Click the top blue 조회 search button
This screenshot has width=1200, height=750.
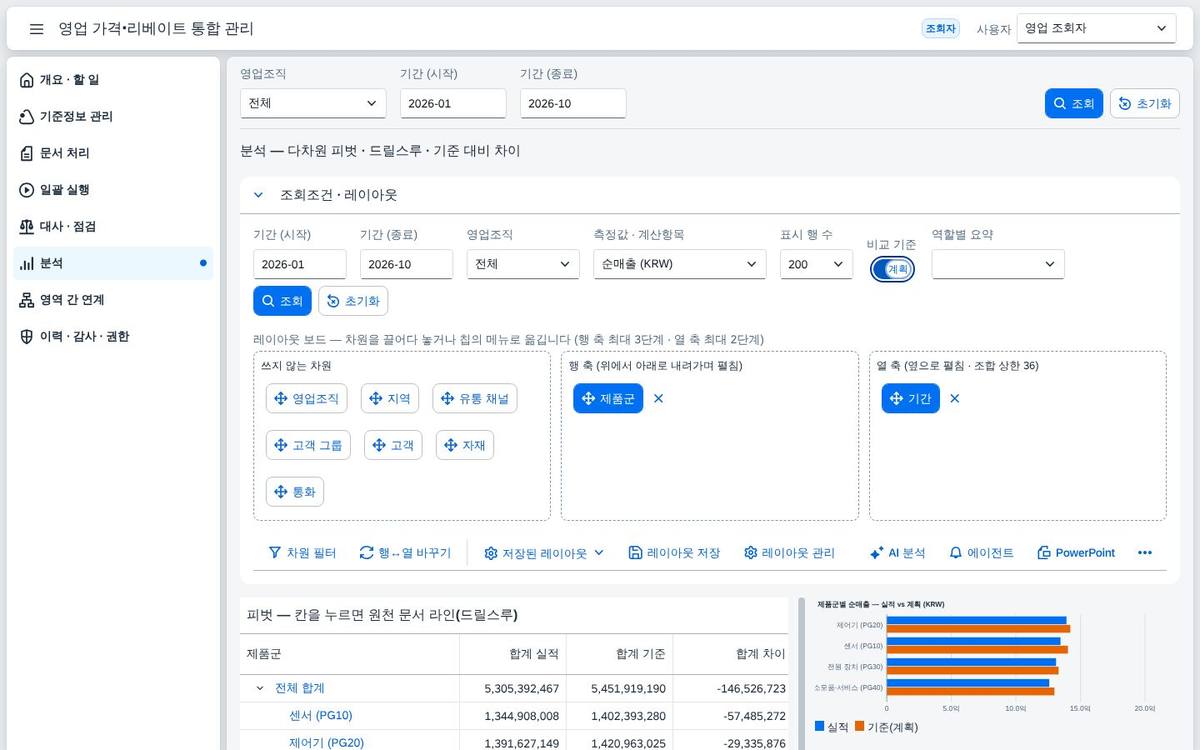coord(1074,103)
